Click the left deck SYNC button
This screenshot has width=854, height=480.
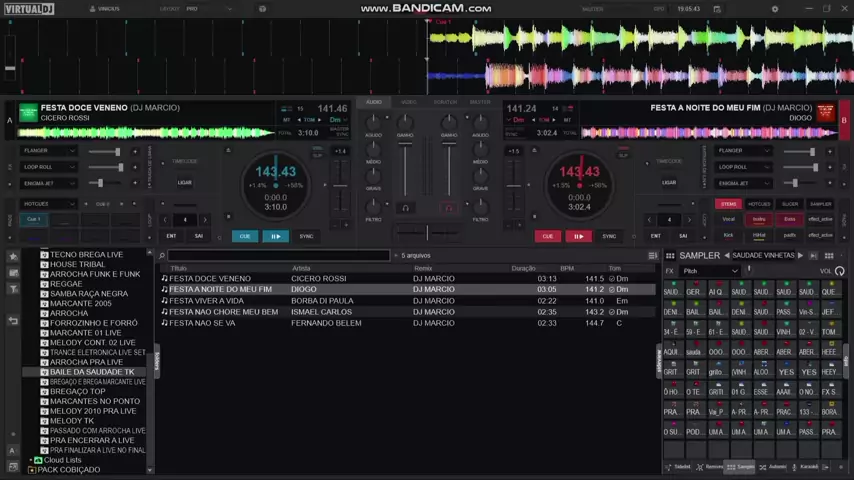306,236
